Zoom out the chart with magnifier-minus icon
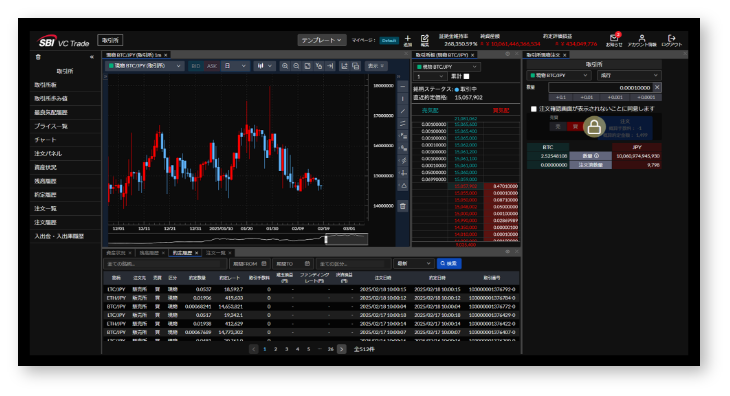The width and height of the screenshot is (730, 396). click(x=296, y=66)
